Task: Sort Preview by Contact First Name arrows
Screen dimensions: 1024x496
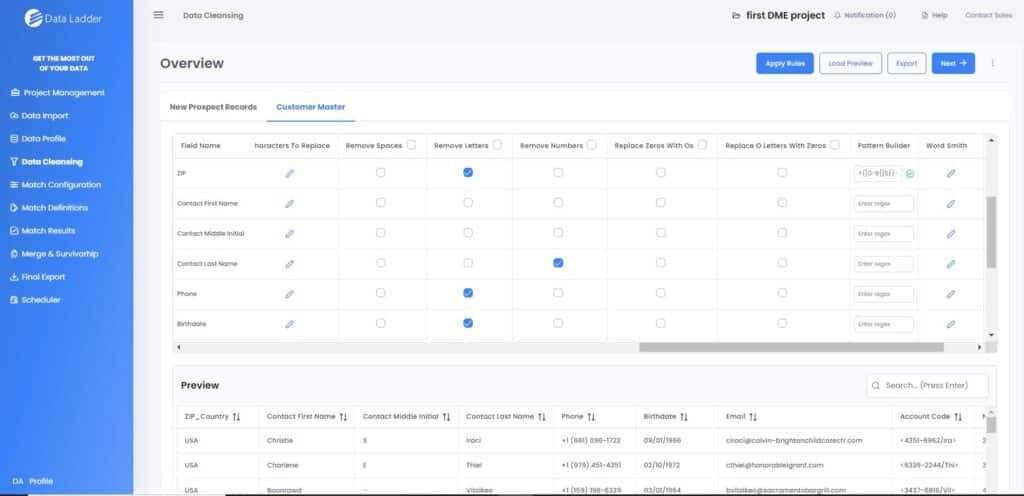Action: 343,416
